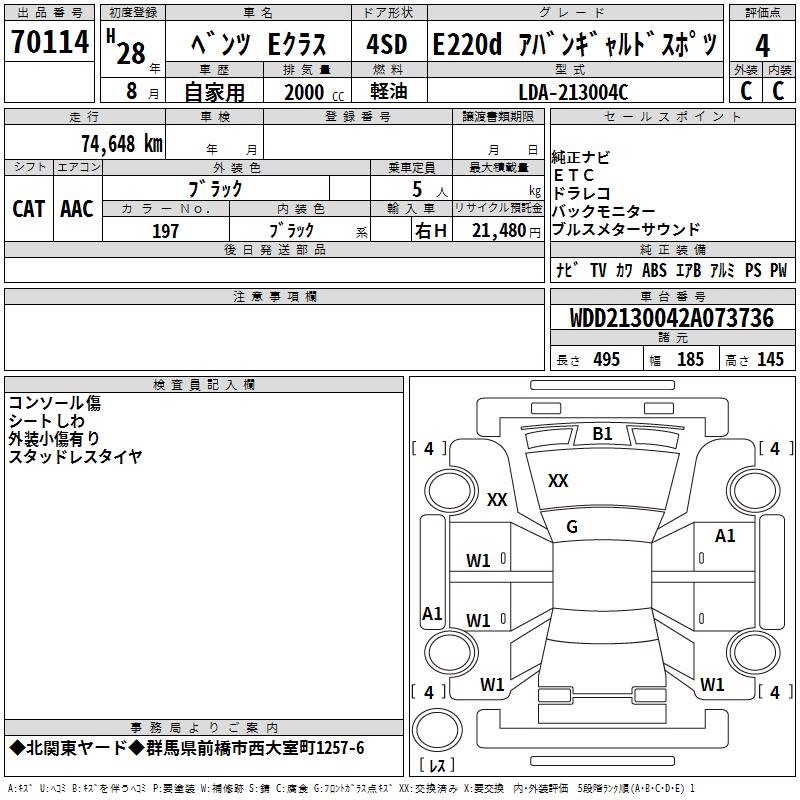The width and height of the screenshot is (800, 800).
Task: Select the inspector note 外装小傷有り
Action: tap(54, 439)
